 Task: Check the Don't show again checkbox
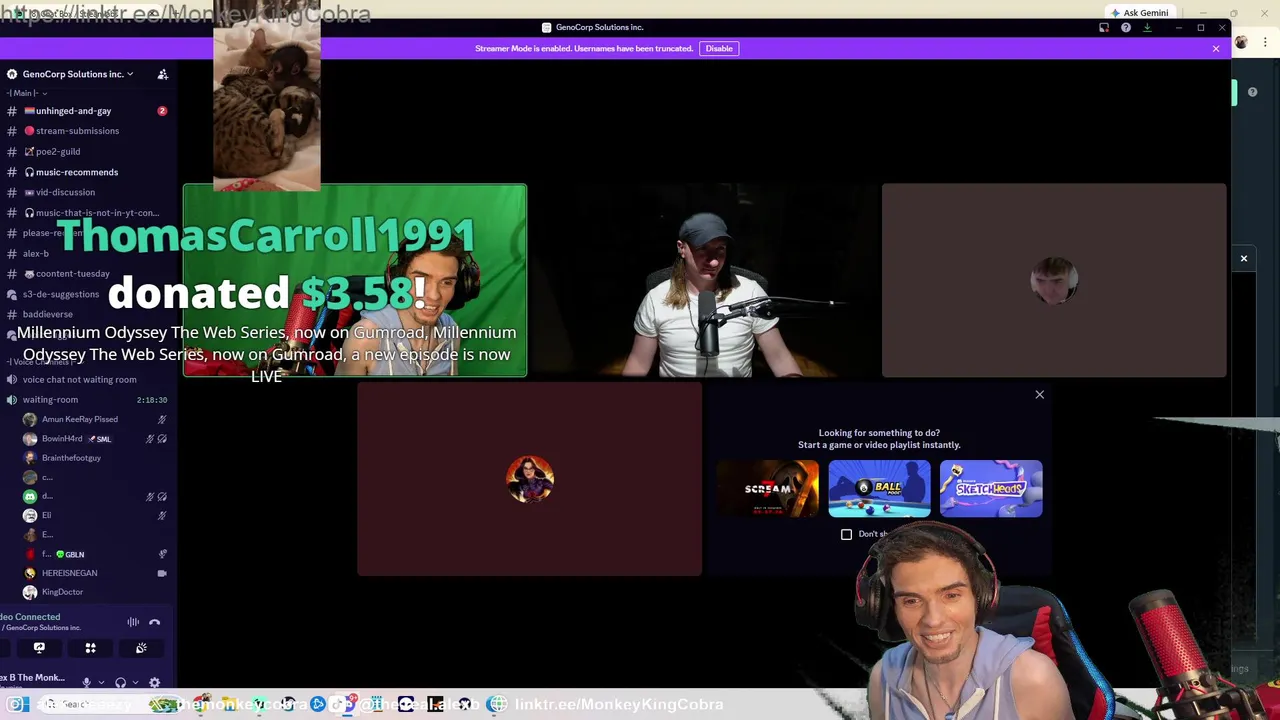coord(846,534)
